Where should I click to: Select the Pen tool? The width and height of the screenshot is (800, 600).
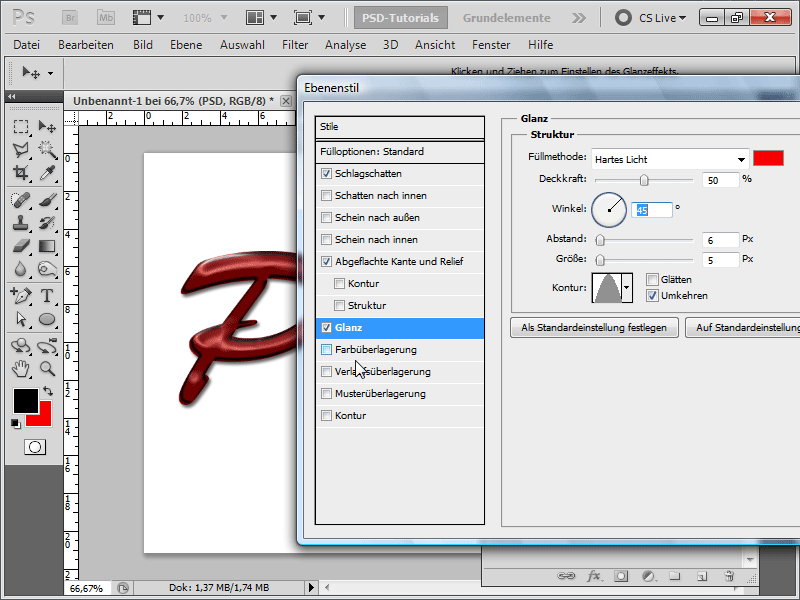tap(20, 295)
